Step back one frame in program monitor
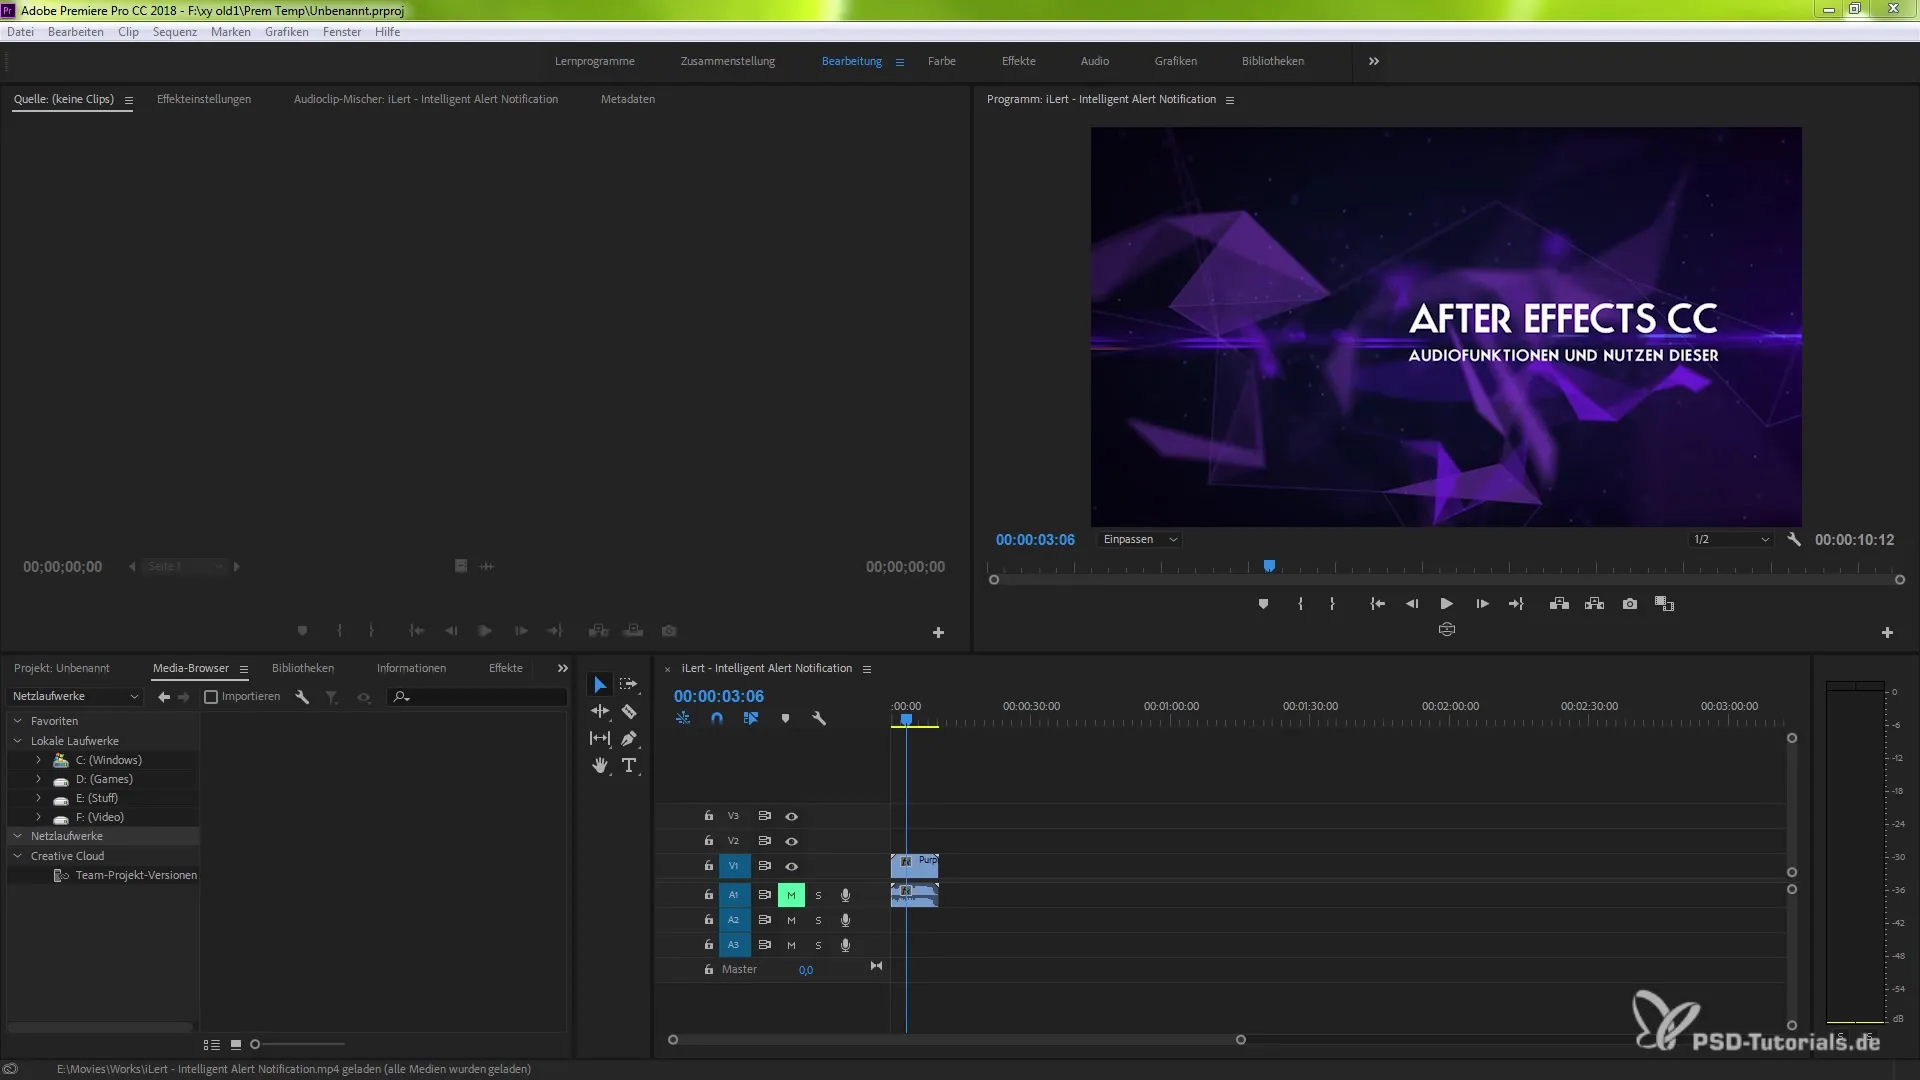This screenshot has width=1920, height=1080. tap(1412, 604)
